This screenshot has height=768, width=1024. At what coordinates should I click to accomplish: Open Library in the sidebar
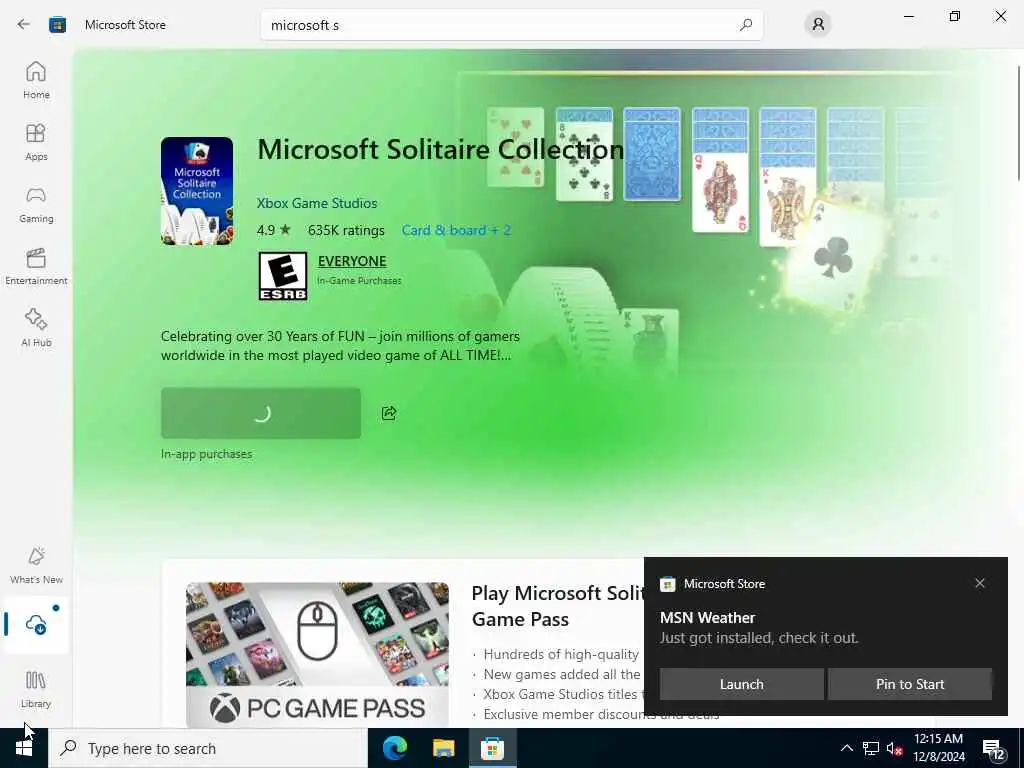pyautogui.click(x=36, y=690)
